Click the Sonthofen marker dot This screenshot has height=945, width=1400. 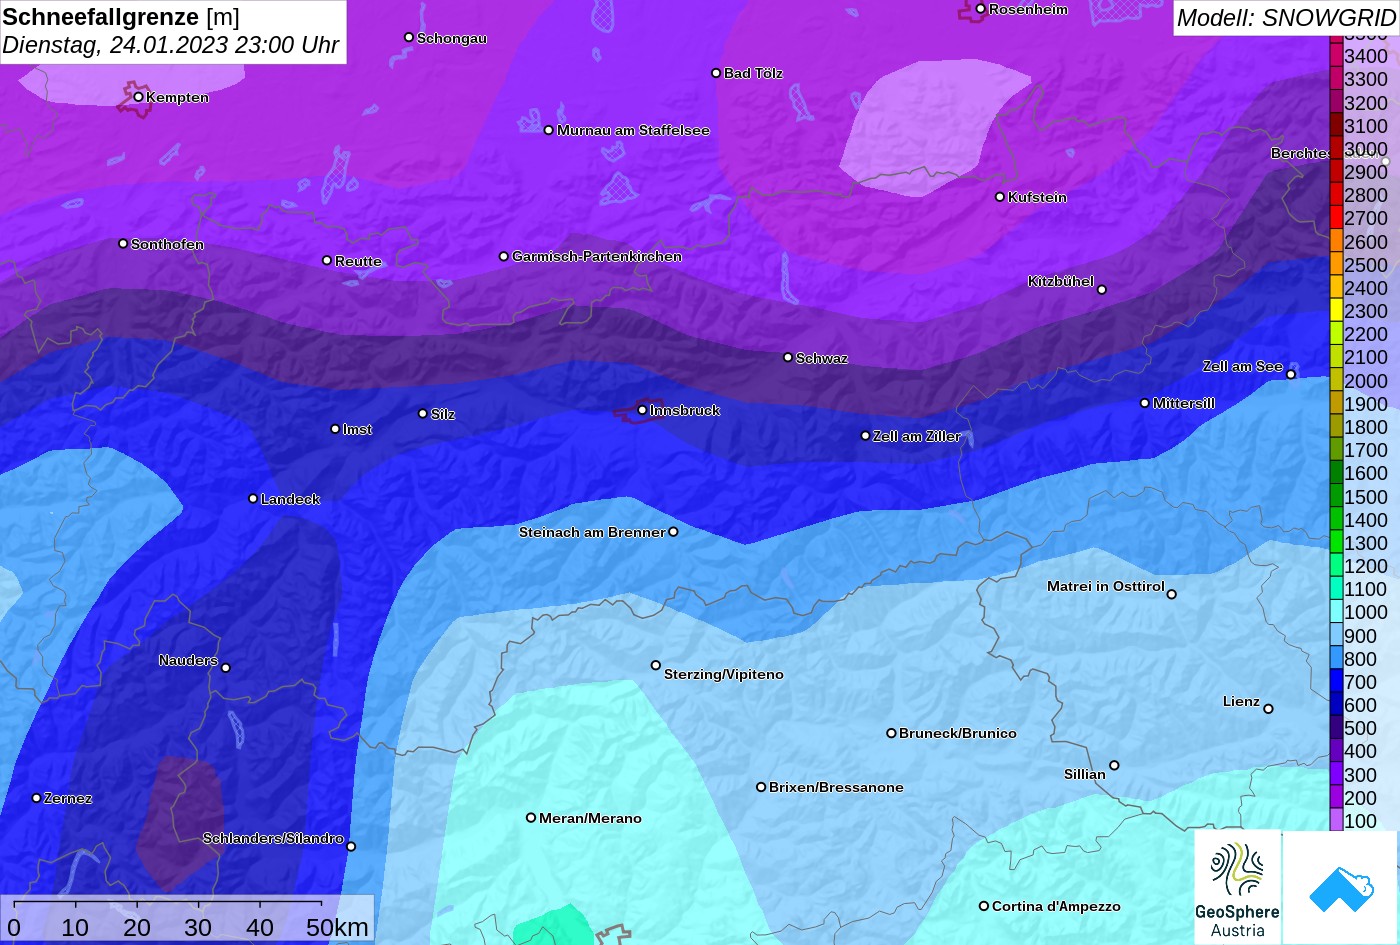pos(123,244)
